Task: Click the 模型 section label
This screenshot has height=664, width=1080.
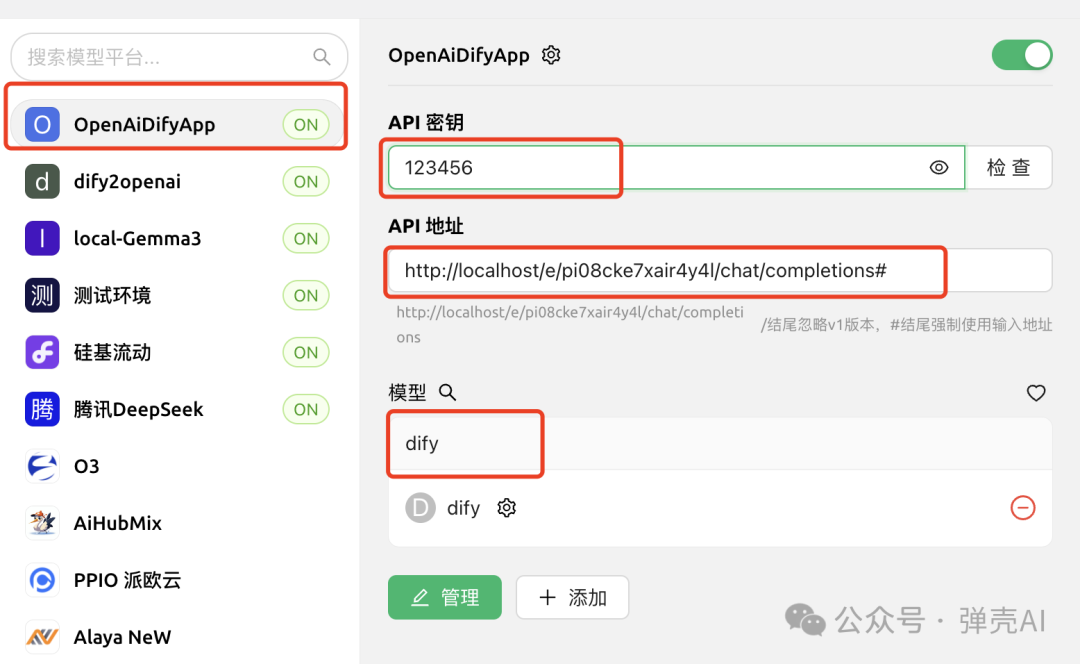Action: 407,393
